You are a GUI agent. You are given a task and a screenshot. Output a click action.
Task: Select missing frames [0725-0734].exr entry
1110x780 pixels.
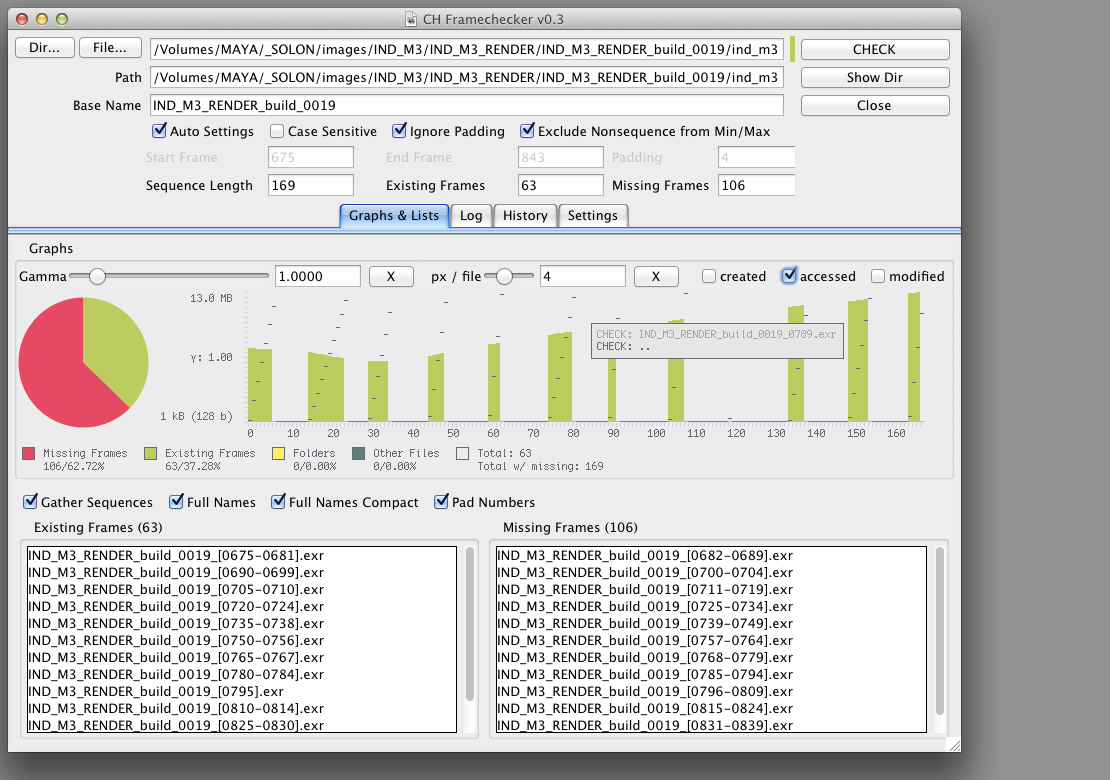[711, 607]
